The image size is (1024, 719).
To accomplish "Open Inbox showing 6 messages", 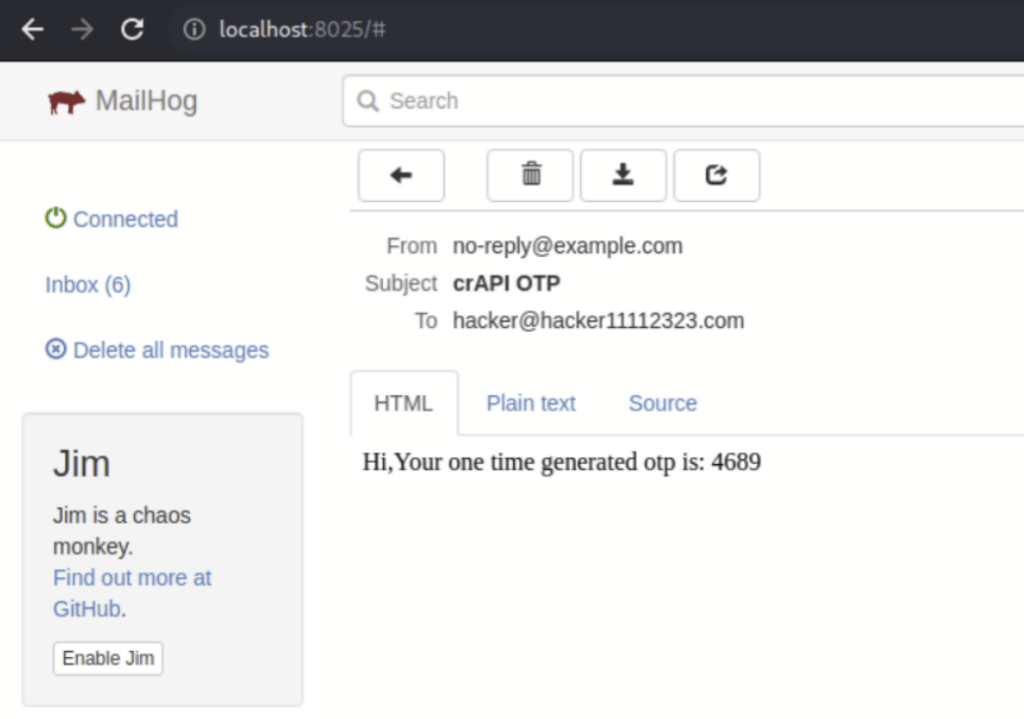I will point(88,284).
